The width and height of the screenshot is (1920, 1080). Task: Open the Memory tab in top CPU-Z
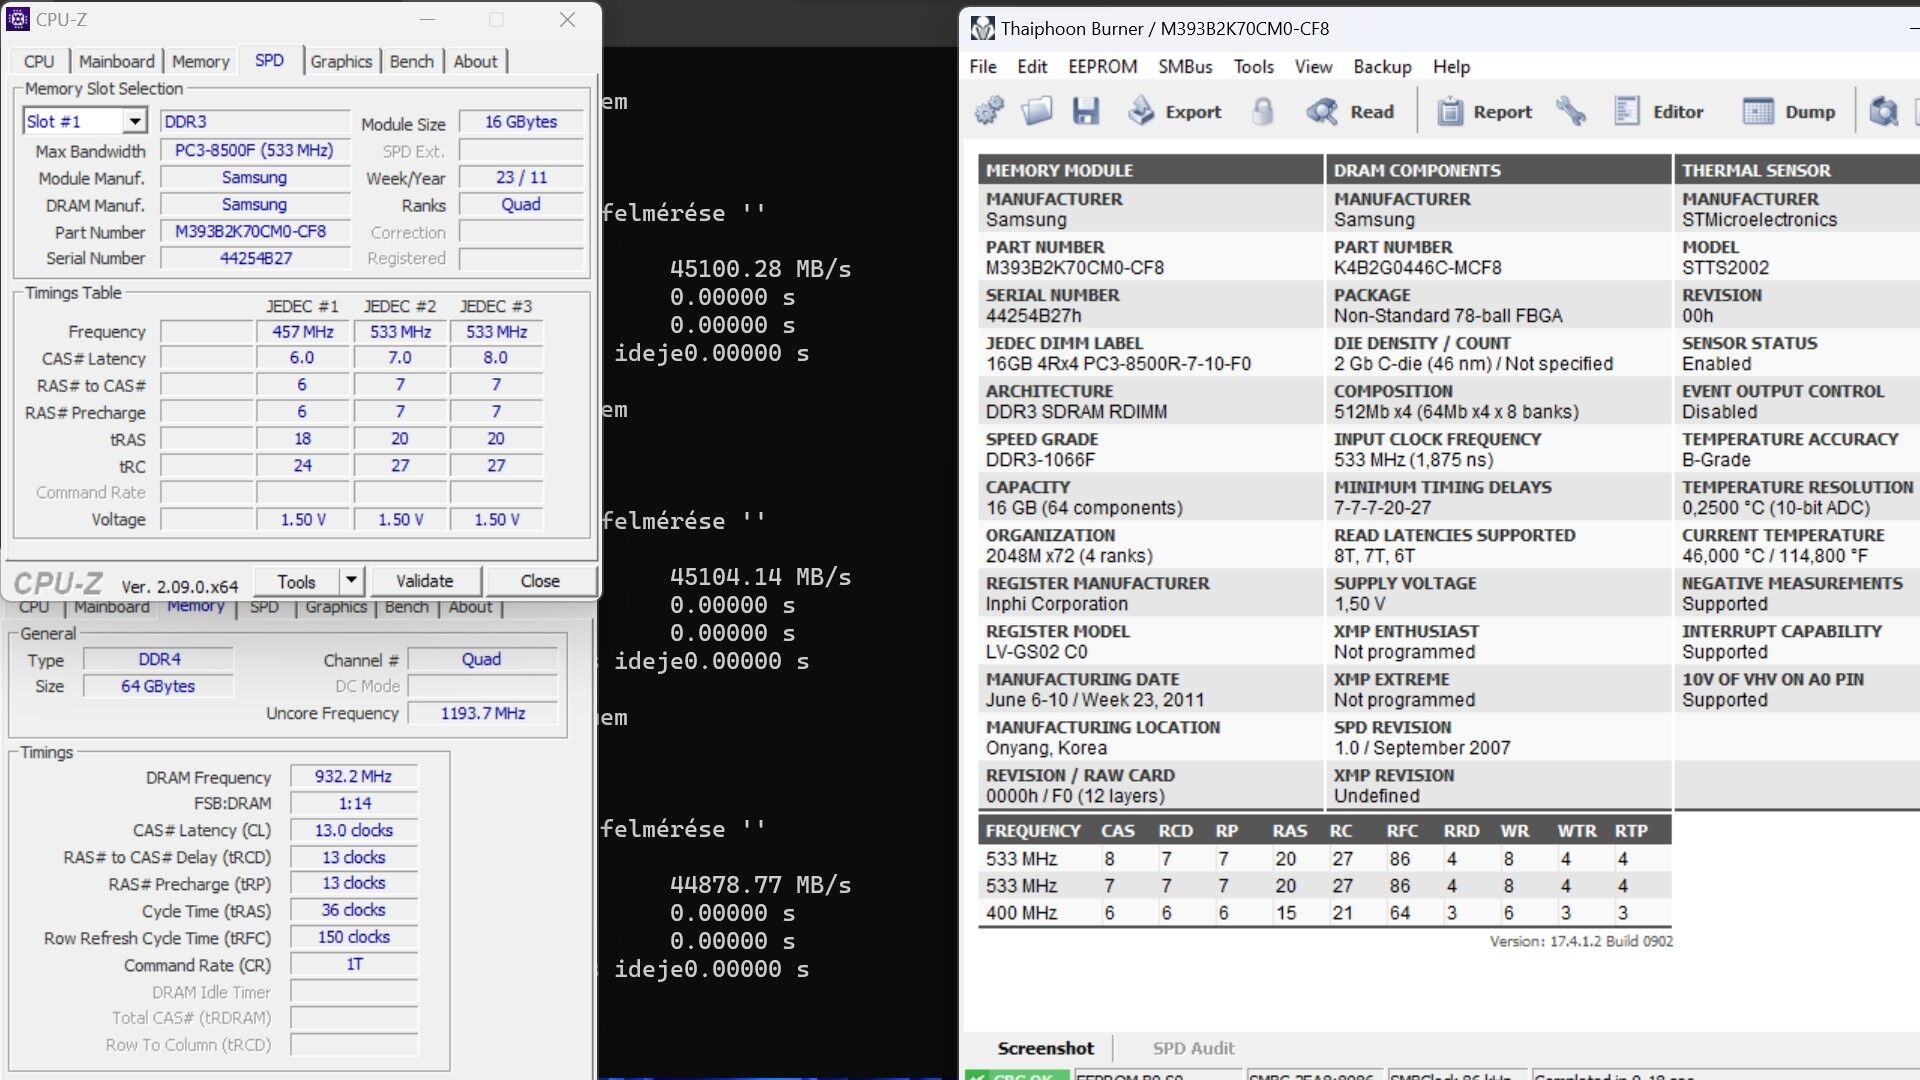(201, 61)
